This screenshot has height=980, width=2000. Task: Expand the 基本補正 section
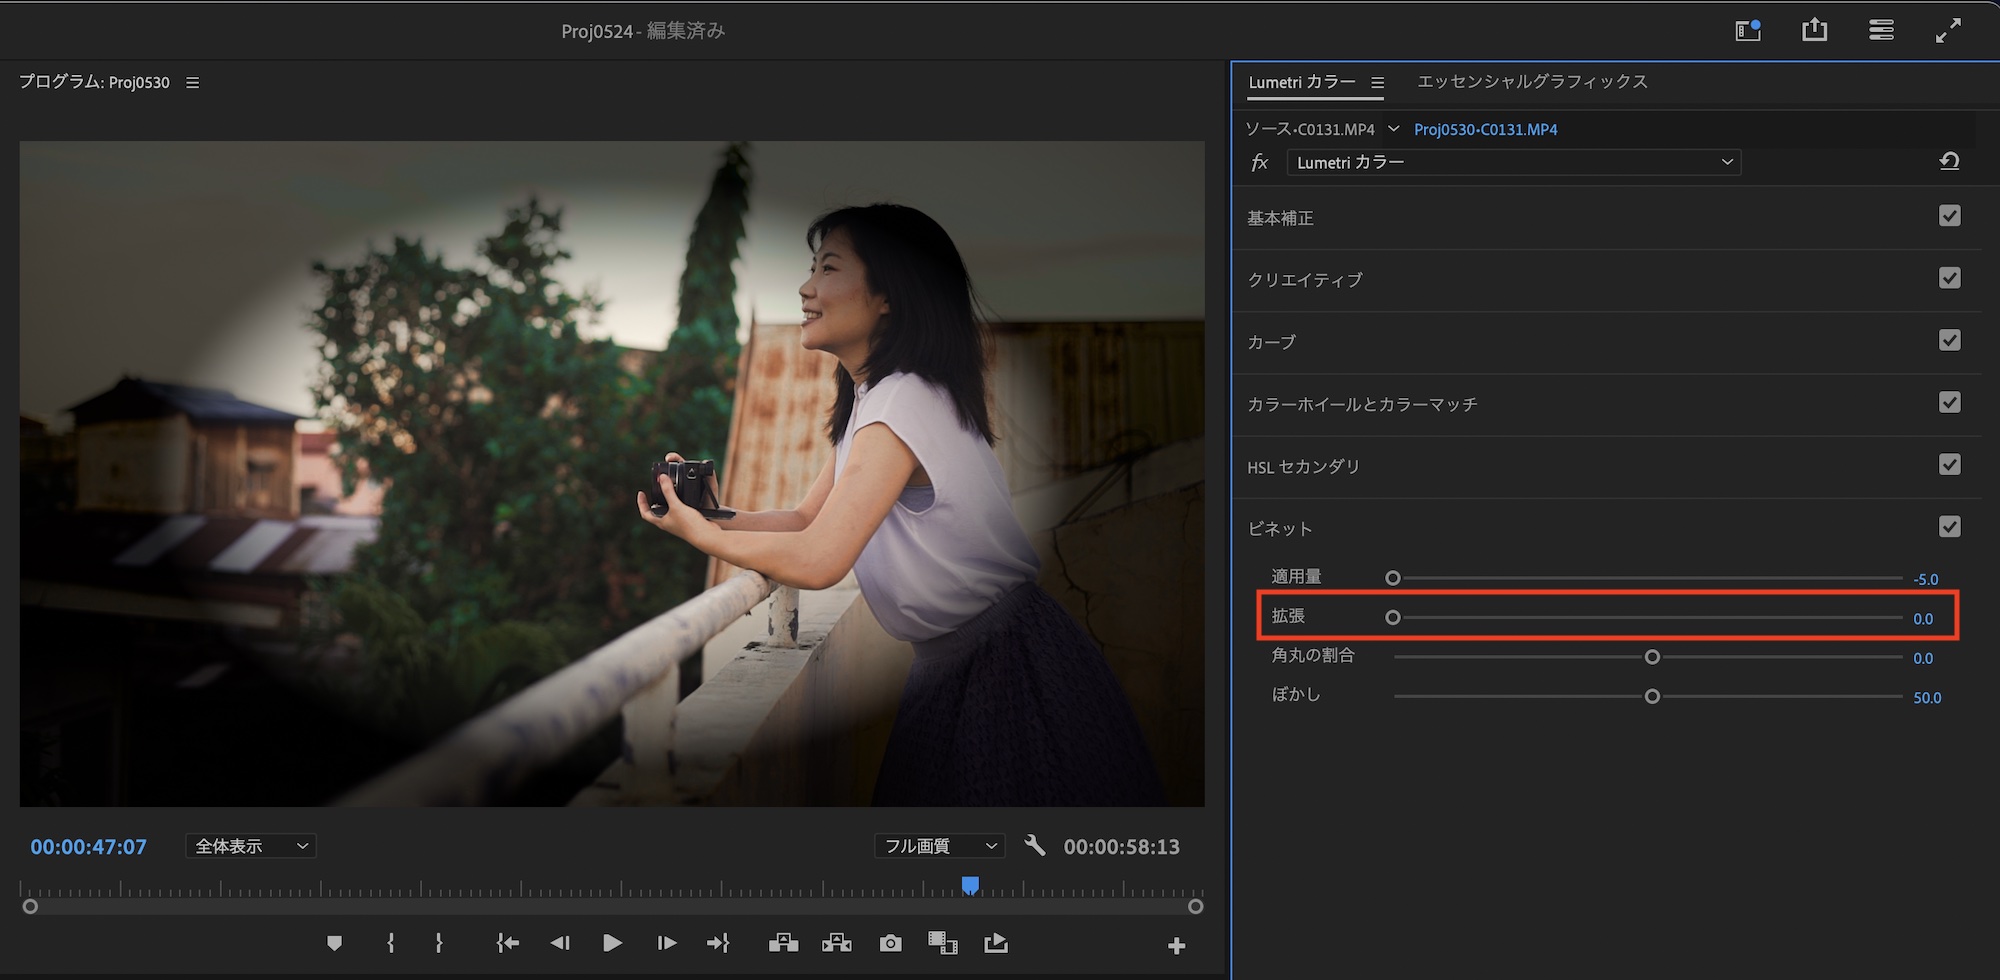tap(1280, 218)
